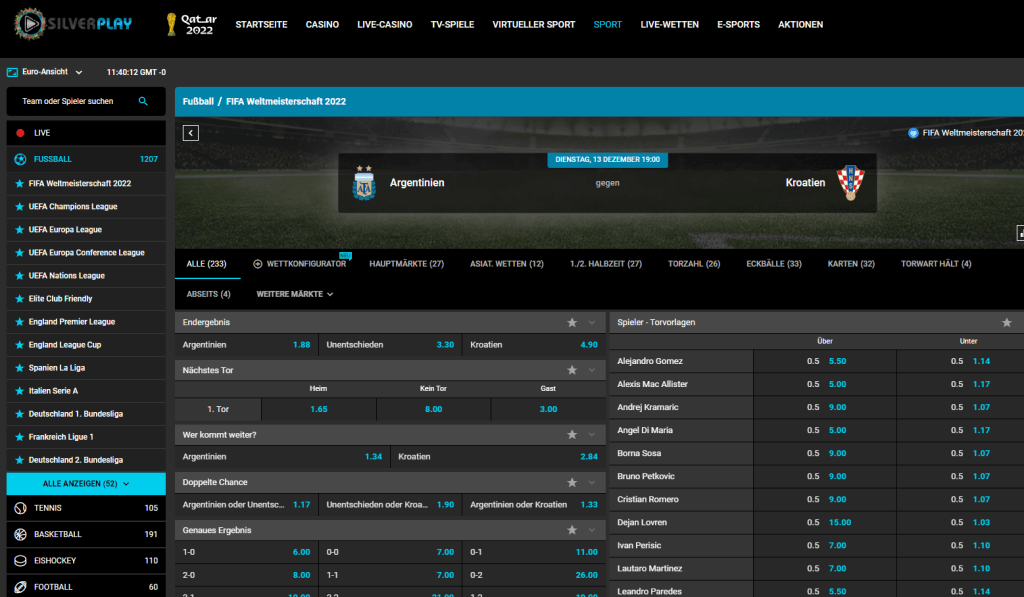Click the FIFA Weltmeisterschaft globe icon in banner
This screenshot has height=597, width=1024.
pyautogui.click(x=913, y=133)
